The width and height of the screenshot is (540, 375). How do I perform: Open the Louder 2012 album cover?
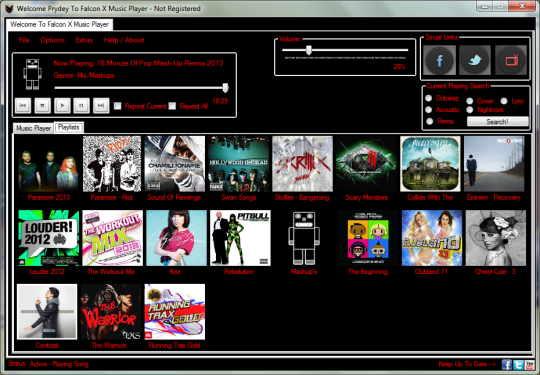point(49,238)
